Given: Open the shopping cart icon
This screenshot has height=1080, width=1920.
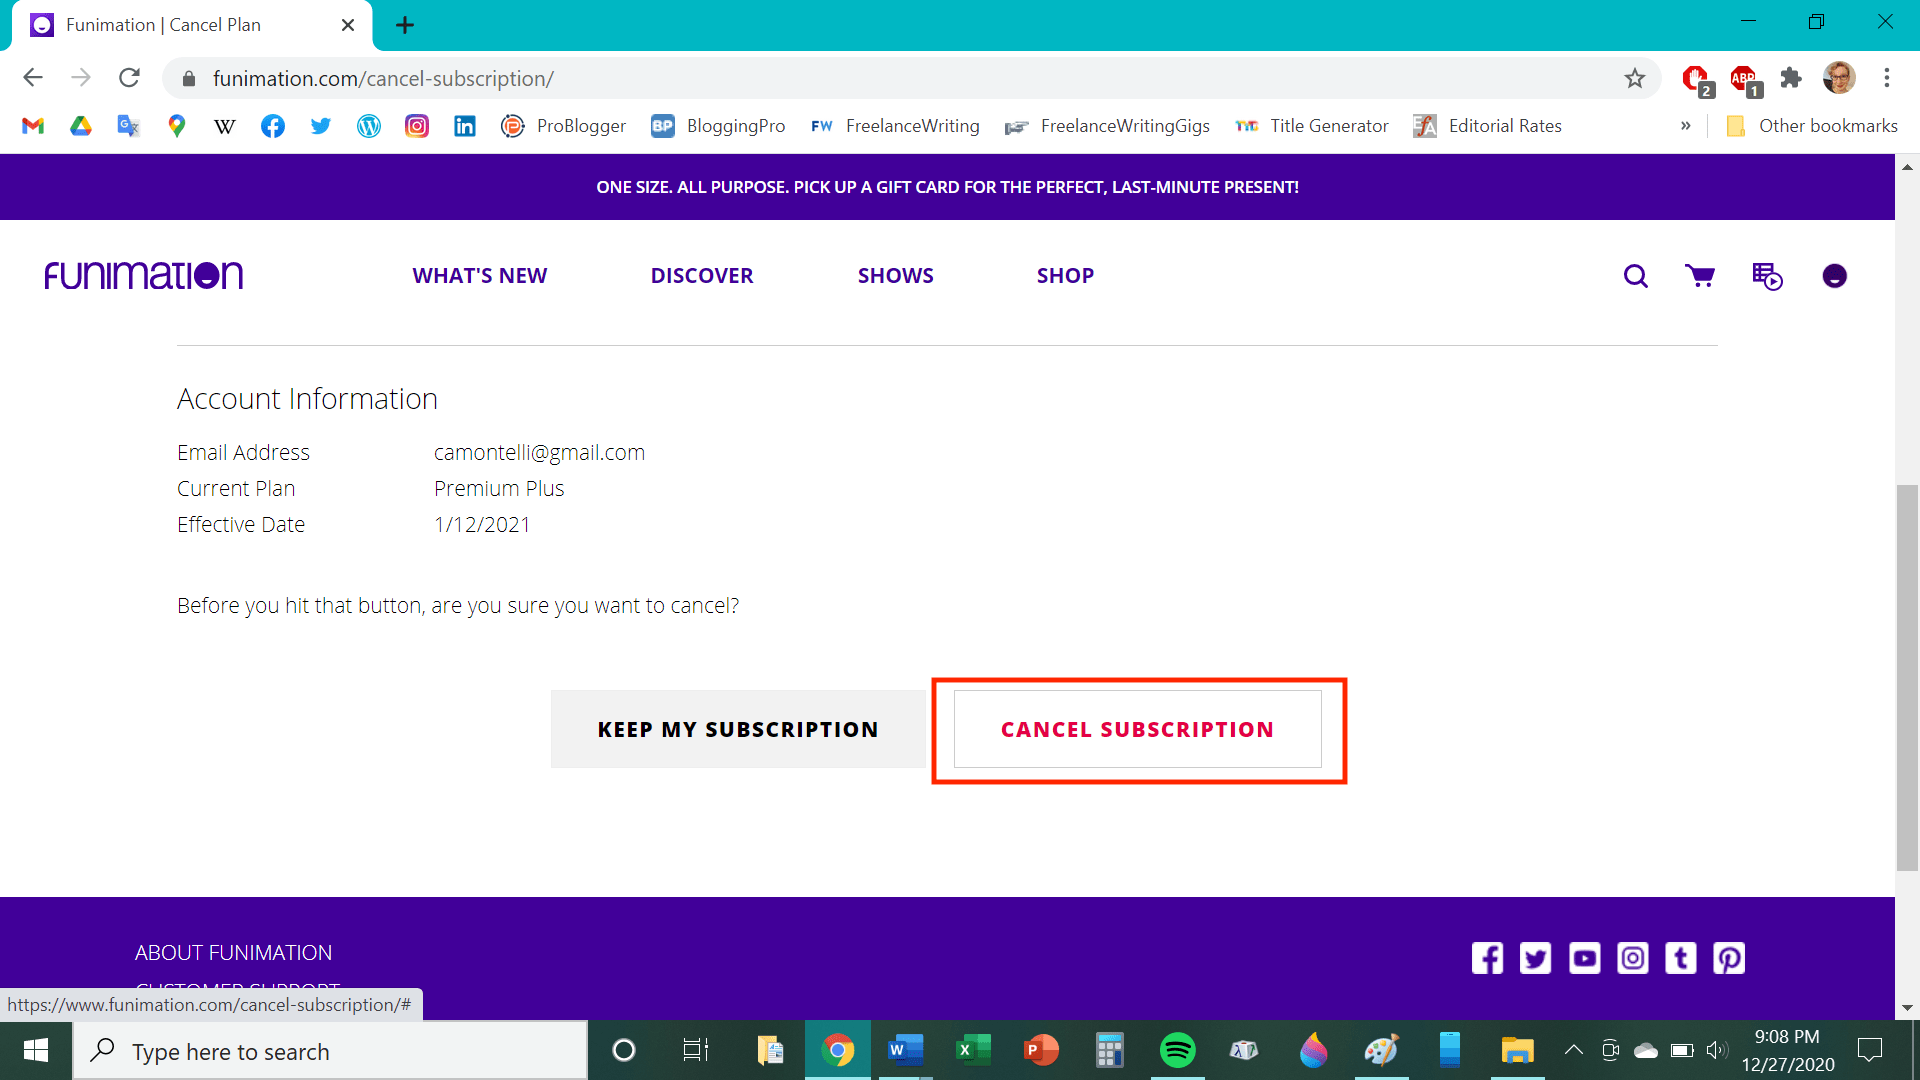Looking at the screenshot, I should (x=1700, y=276).
